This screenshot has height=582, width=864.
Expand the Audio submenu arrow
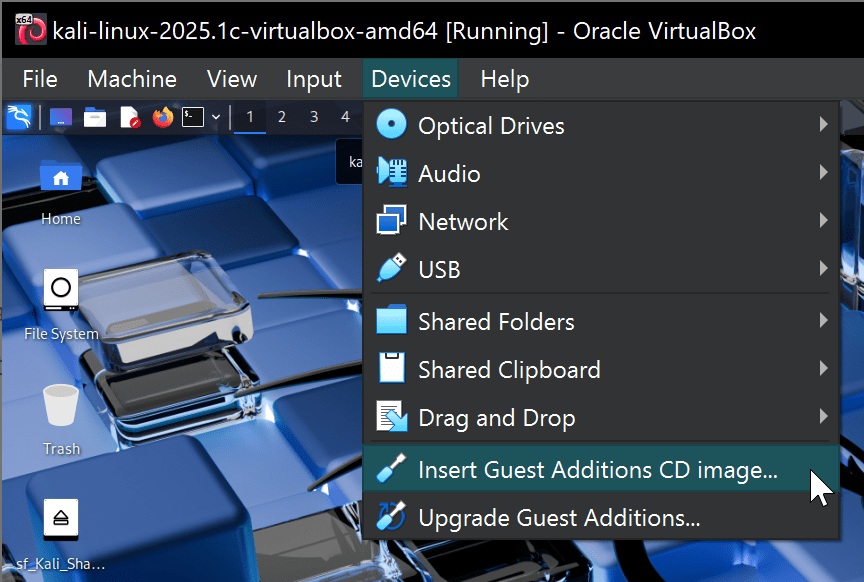823,173
